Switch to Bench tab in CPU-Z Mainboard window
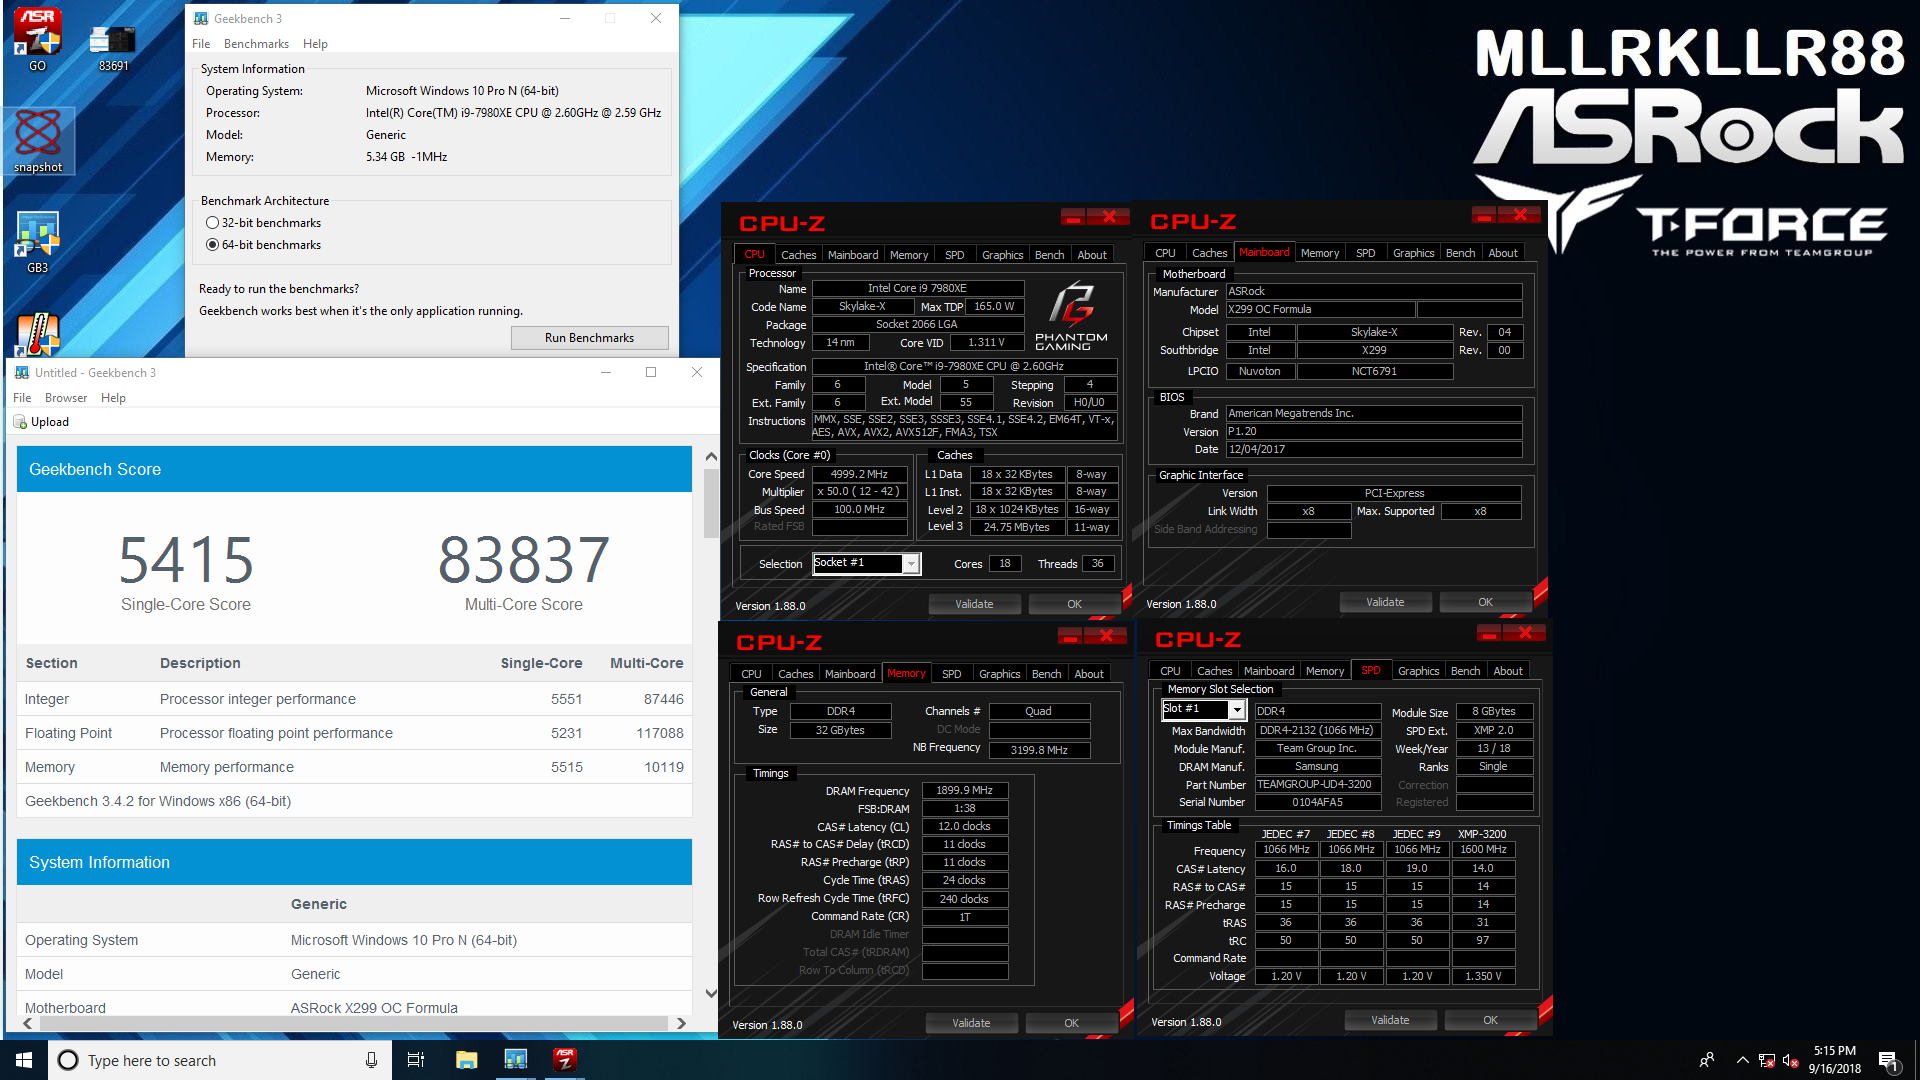The height and width of the screenshot is (1080, 1920). (1460, 253)
